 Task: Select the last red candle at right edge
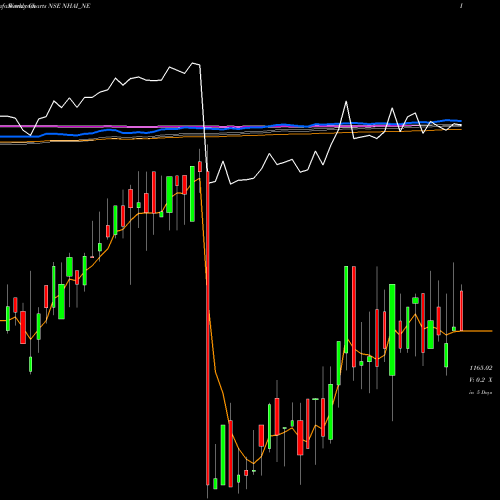point(462,311)
